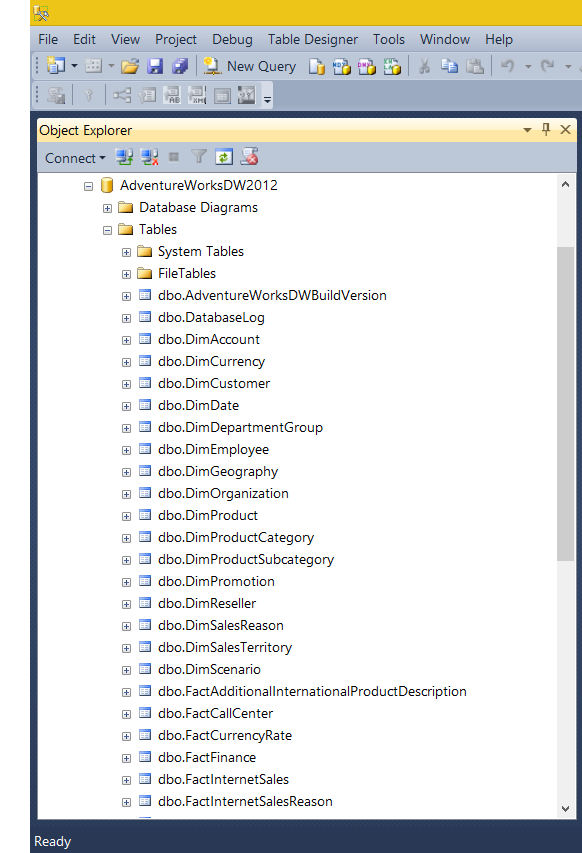Open the Project menu
The height and width of the screenshot is (853, 582).
pos(176,40)
